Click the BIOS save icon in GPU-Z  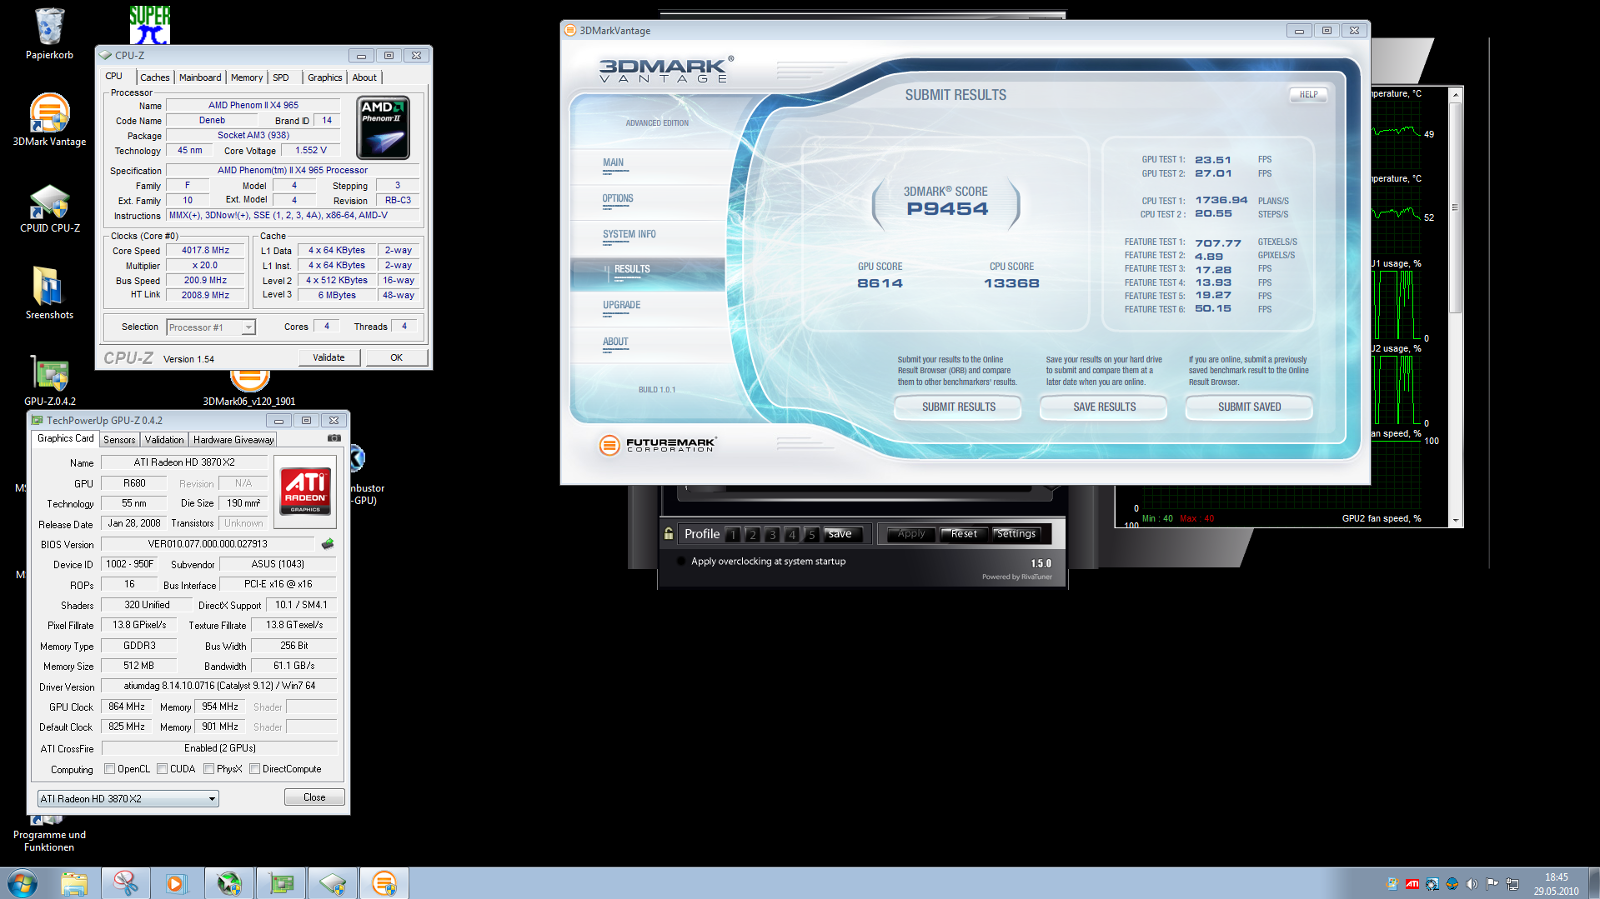tap(327, 544)
